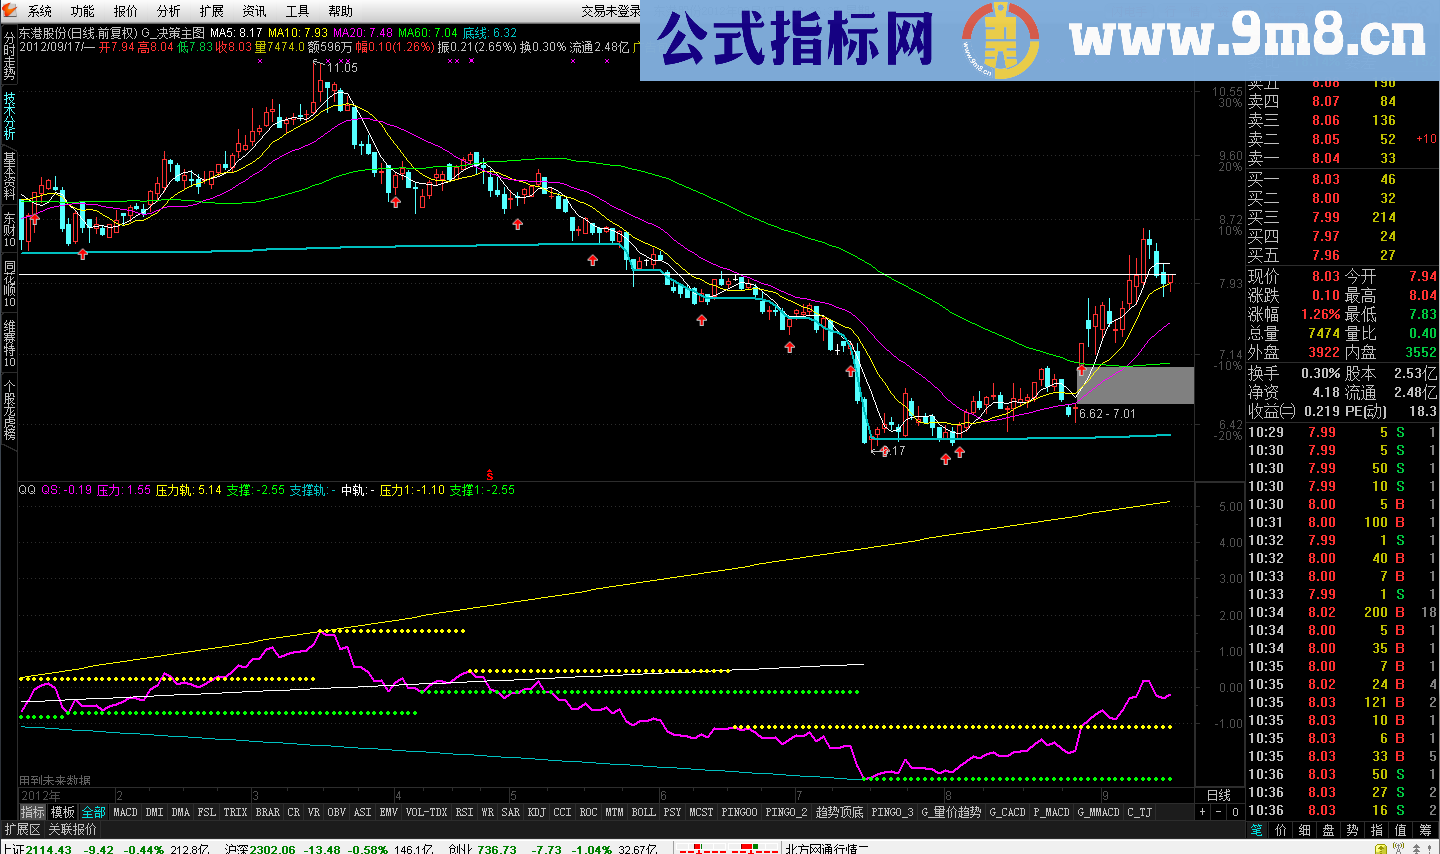Click the app logo icon in menu bar

10,11
